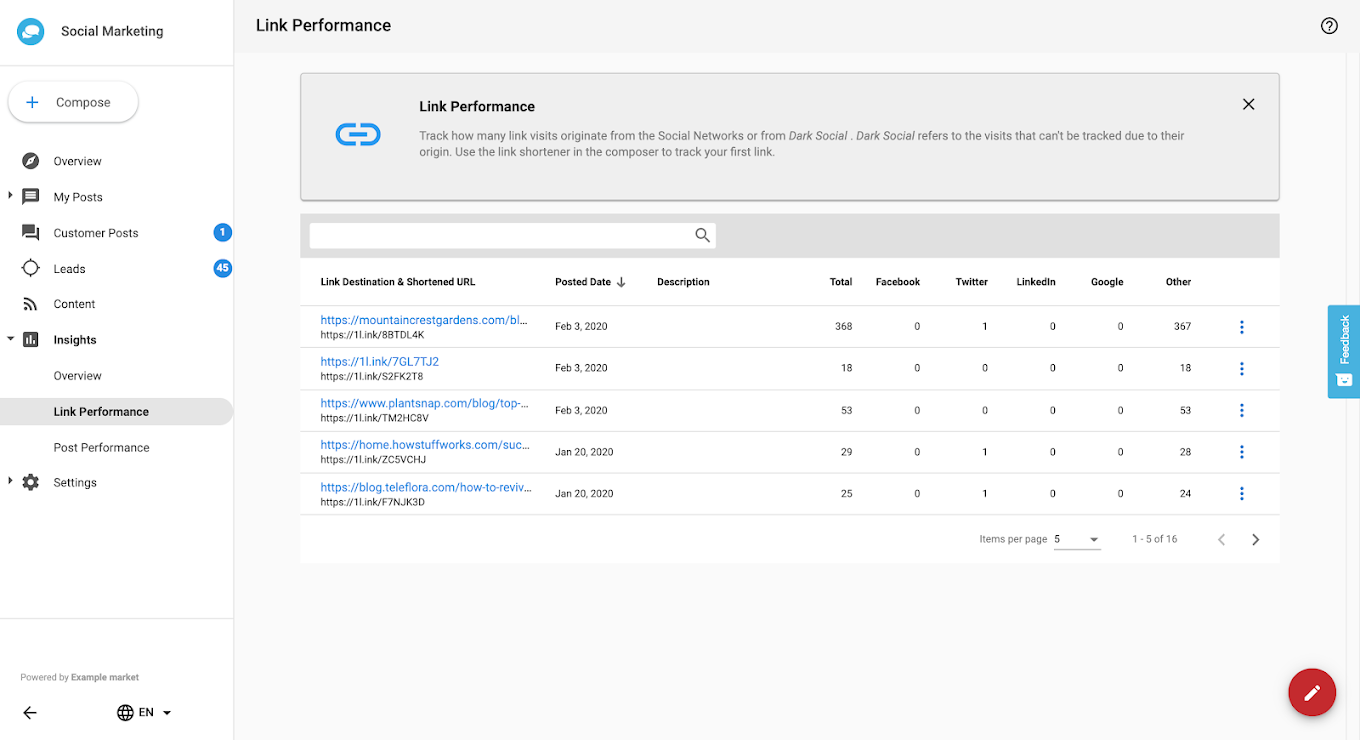Open the Feedback side tab

pyautogui.click(x=1343, y=351)
